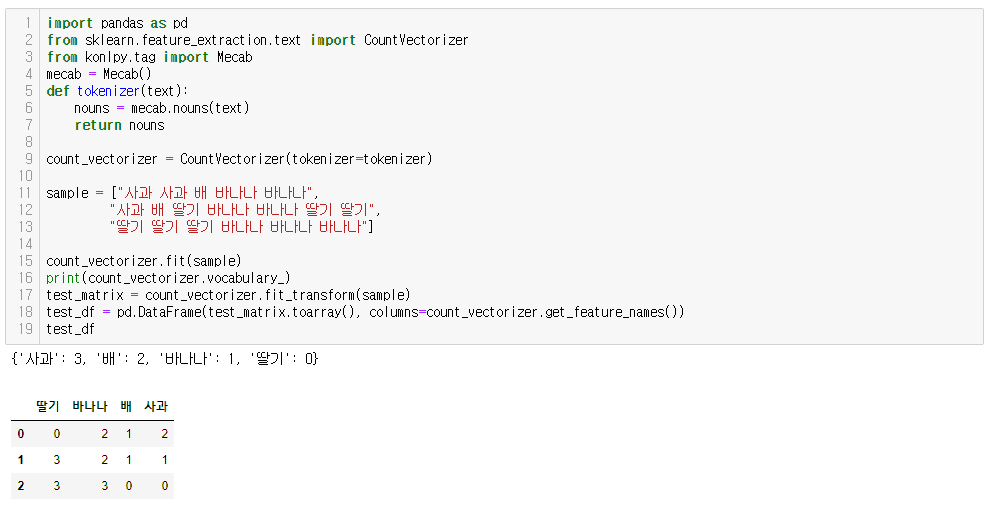Click the 딸기 column header in the table
The image size is (995, 509).
coord(47,406)
